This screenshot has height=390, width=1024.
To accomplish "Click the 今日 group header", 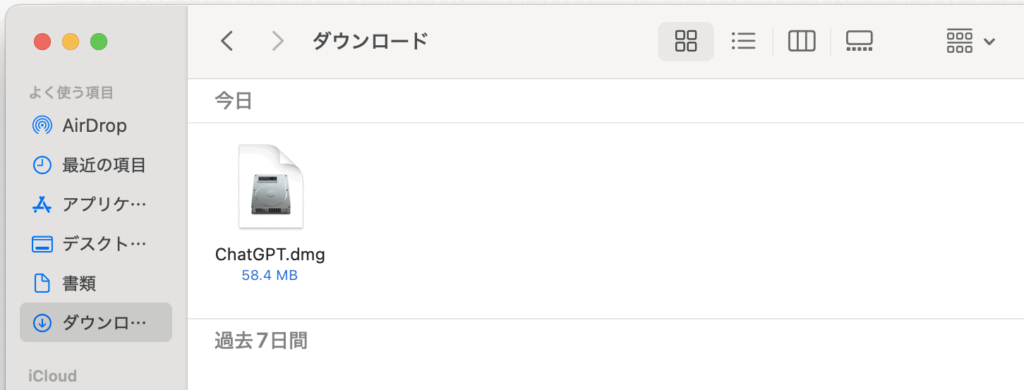I will (x=234, y=101).
